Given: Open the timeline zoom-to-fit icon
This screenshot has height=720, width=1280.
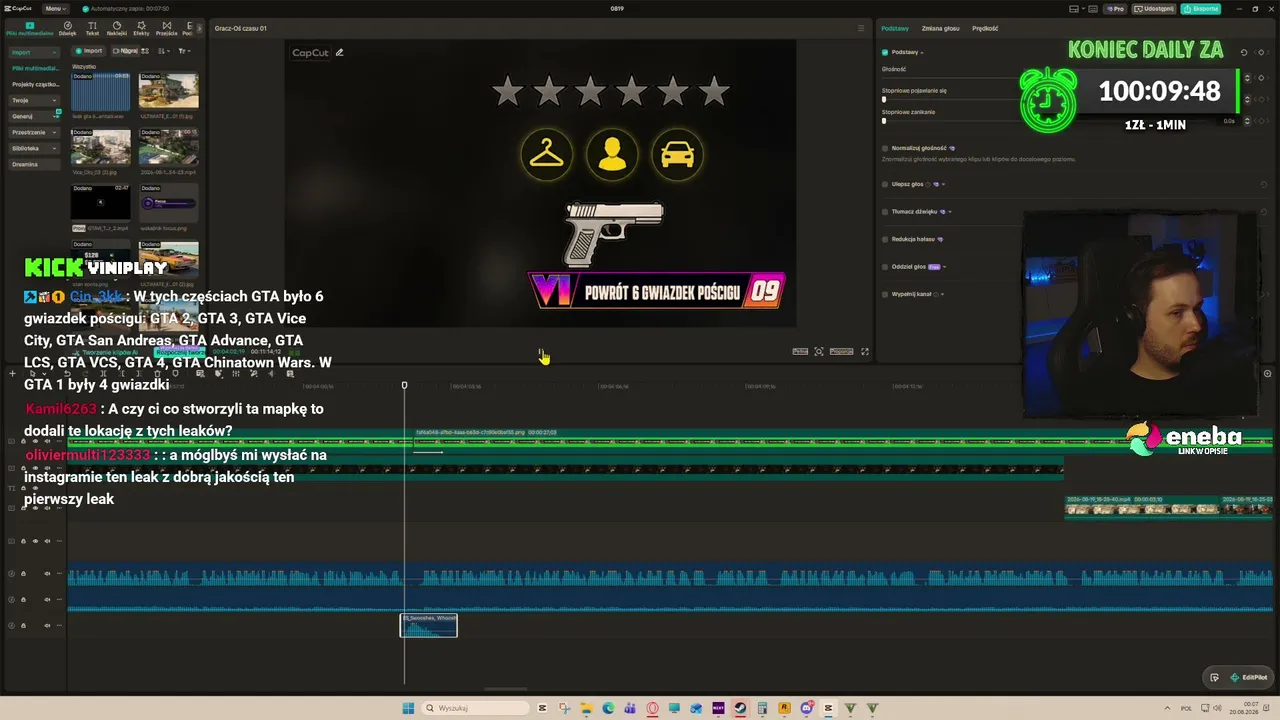Looking at the screenshot, I should tap(1267, 374).
